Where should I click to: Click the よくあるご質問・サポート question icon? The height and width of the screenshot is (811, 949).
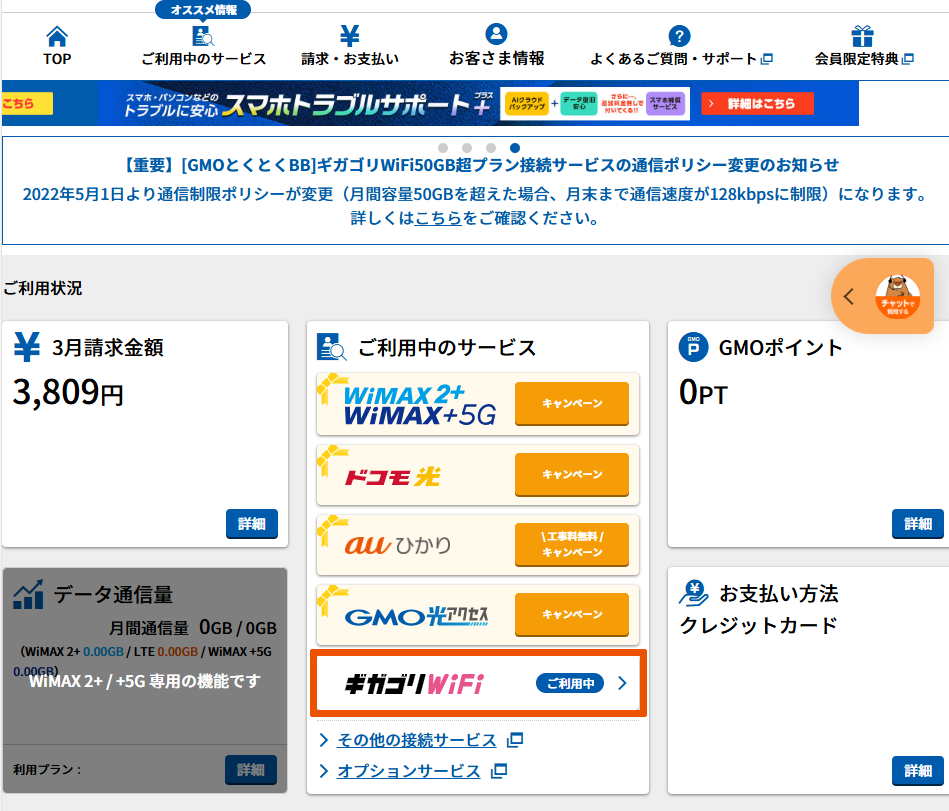(679, 37)
